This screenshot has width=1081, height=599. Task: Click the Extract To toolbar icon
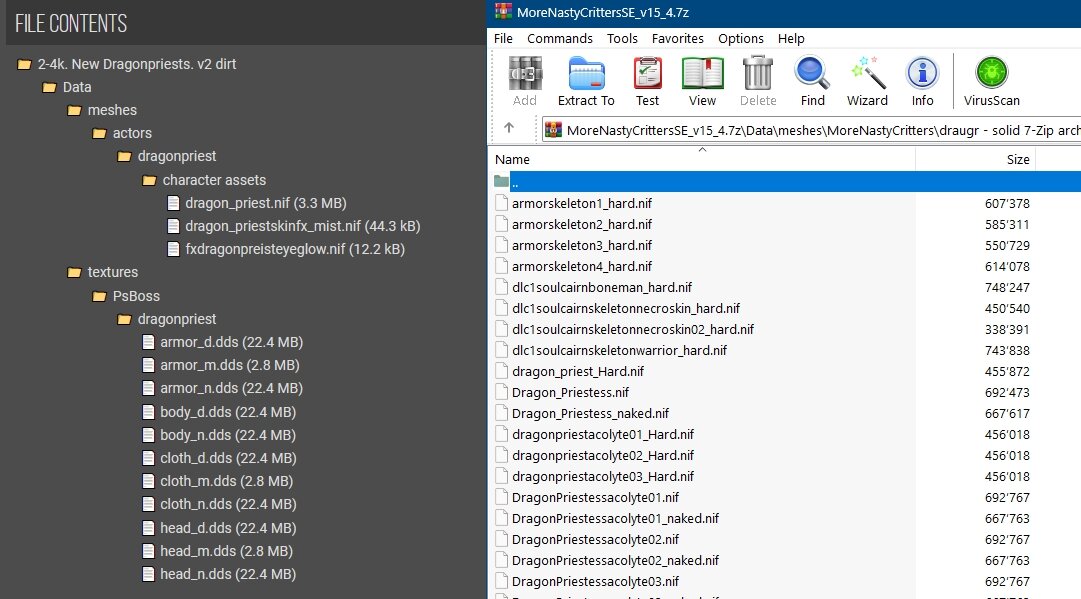586,74
